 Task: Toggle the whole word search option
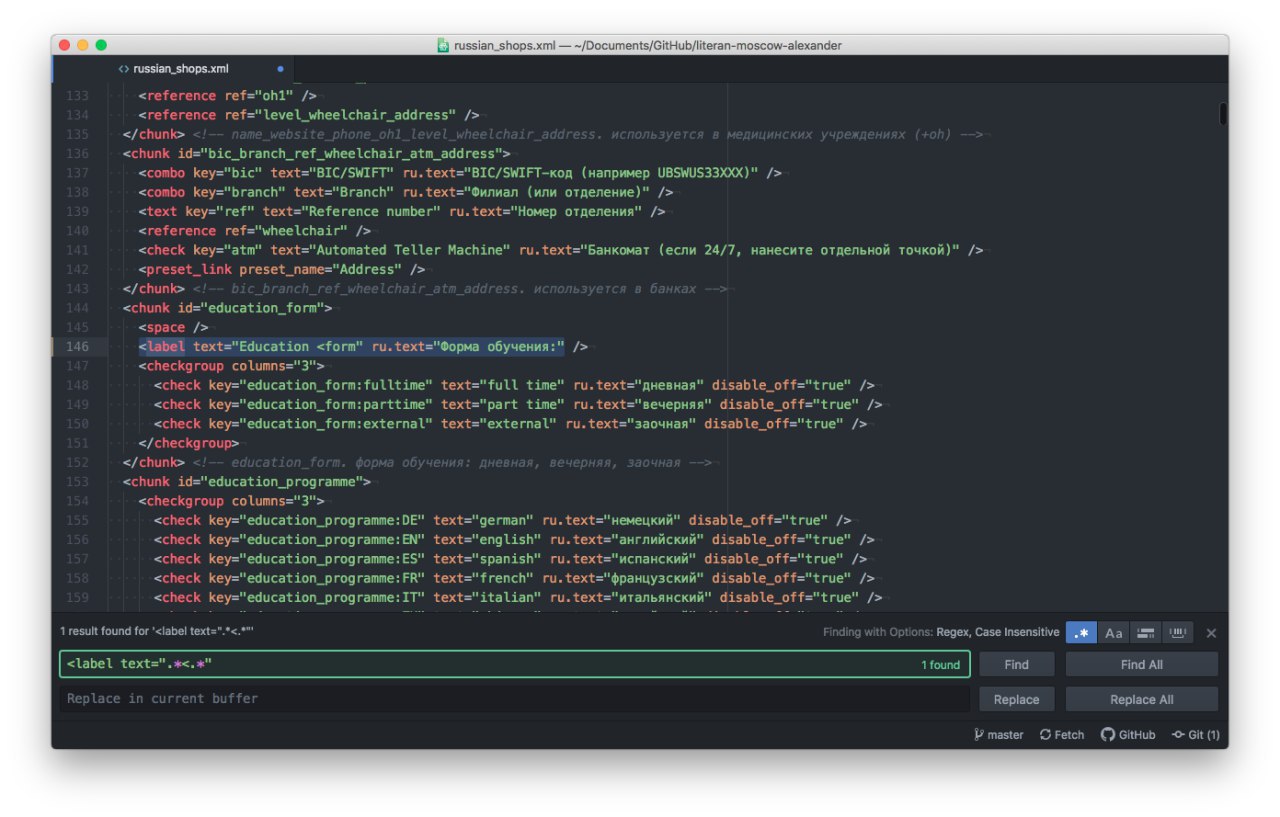tap(1178, 633)
